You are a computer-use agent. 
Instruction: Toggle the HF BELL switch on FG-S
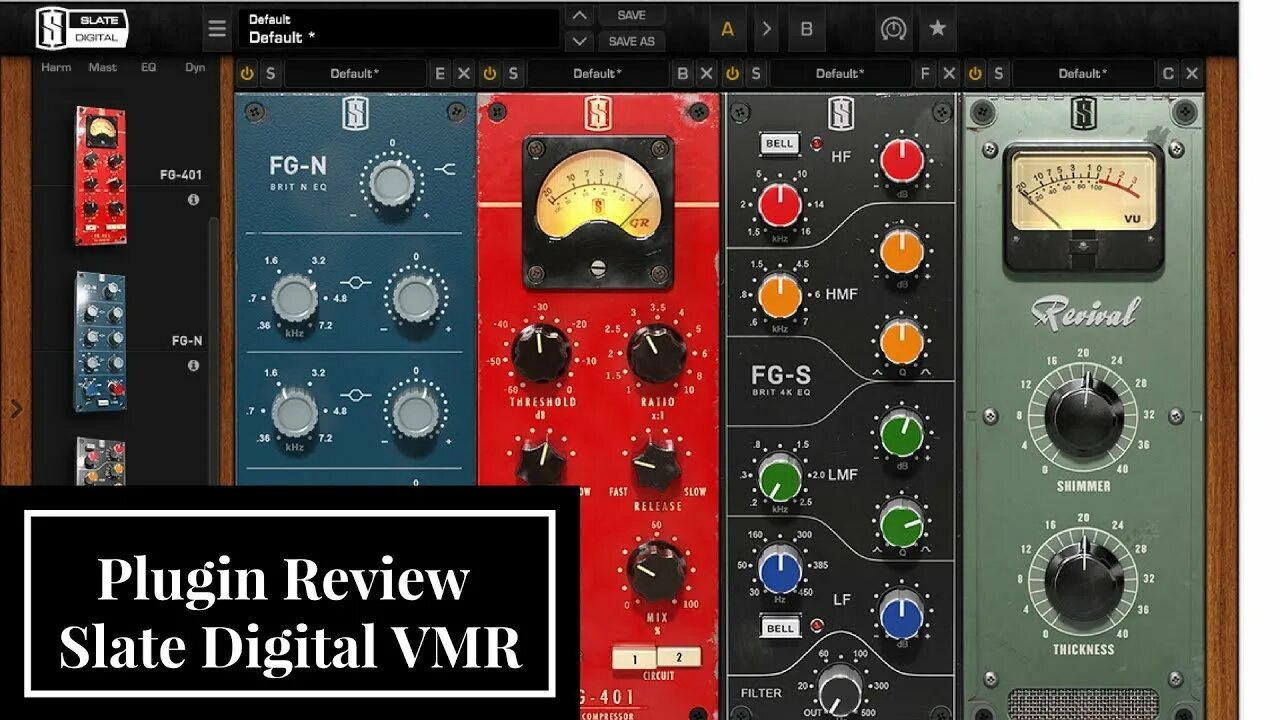click(x=779, y=143)
